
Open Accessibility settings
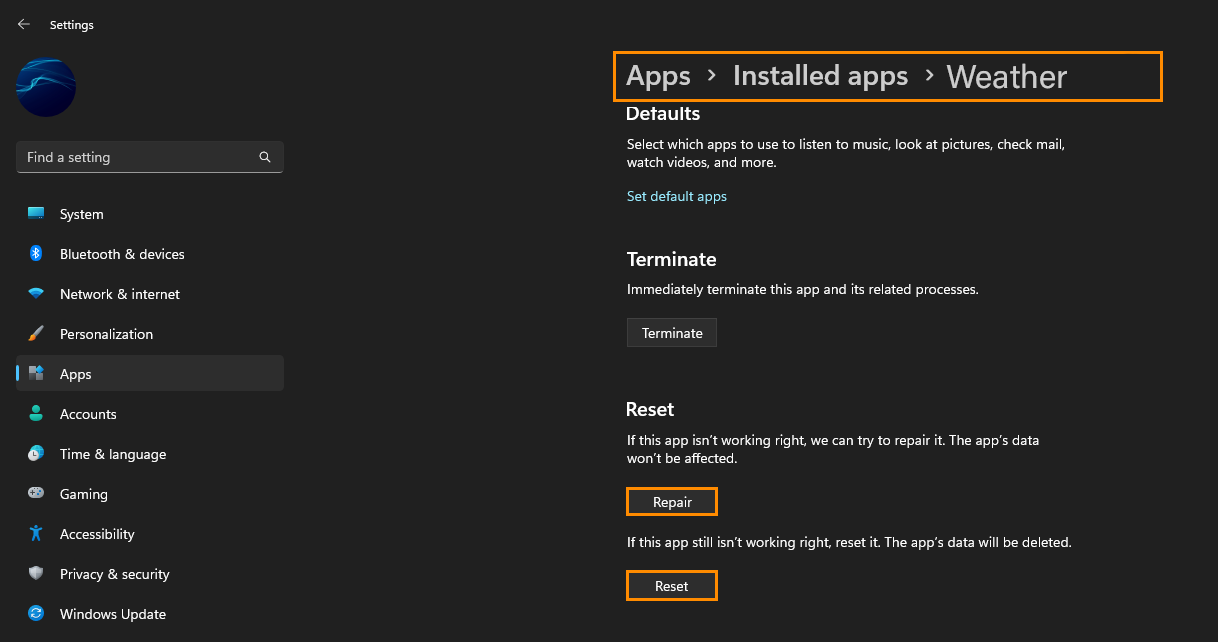[150, 534]
